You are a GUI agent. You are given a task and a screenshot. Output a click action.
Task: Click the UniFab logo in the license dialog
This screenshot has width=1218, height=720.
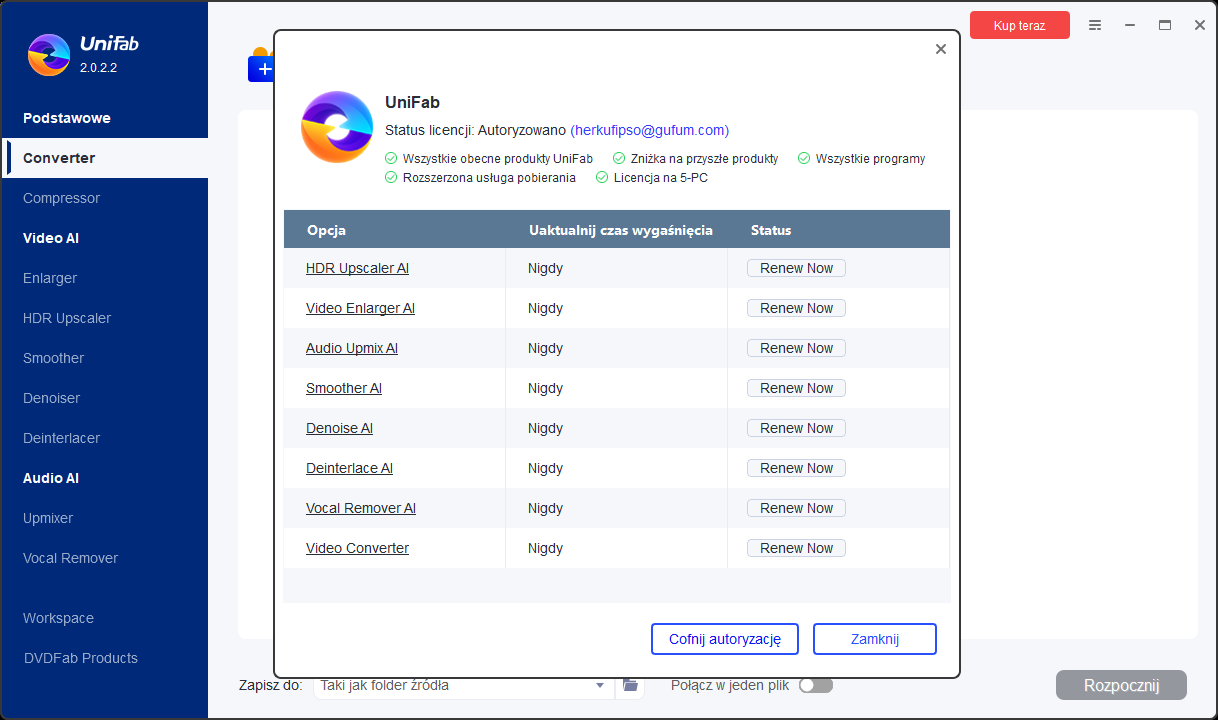tap(337, 127)
